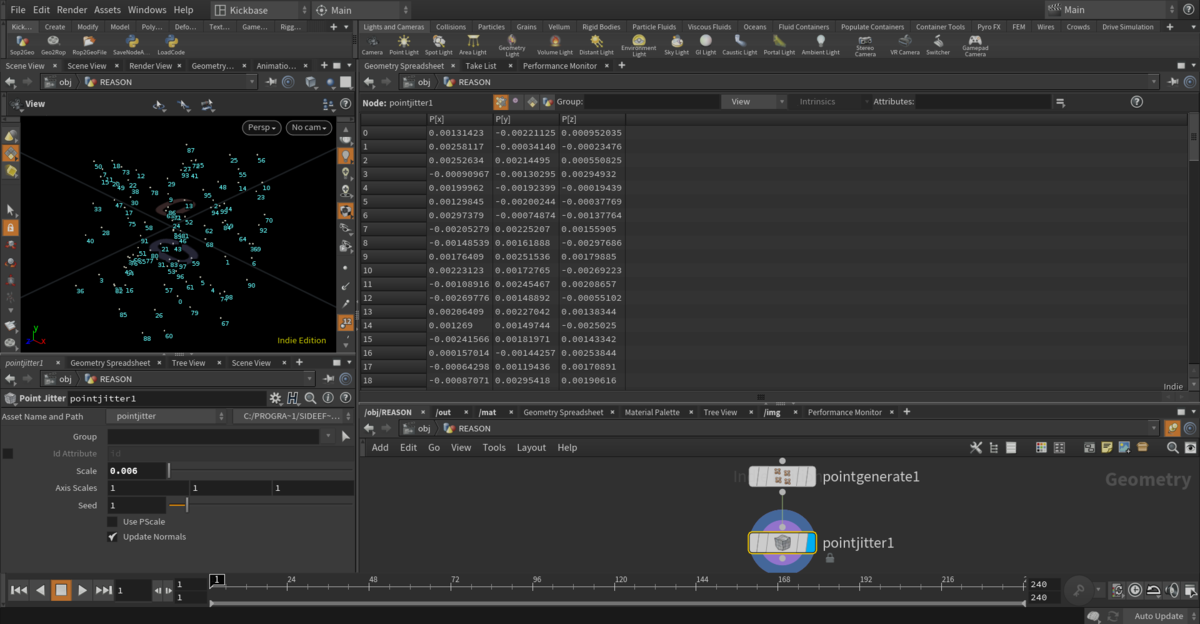
Task: Open the Persp viewport dropdown
Action: [261, 128]
